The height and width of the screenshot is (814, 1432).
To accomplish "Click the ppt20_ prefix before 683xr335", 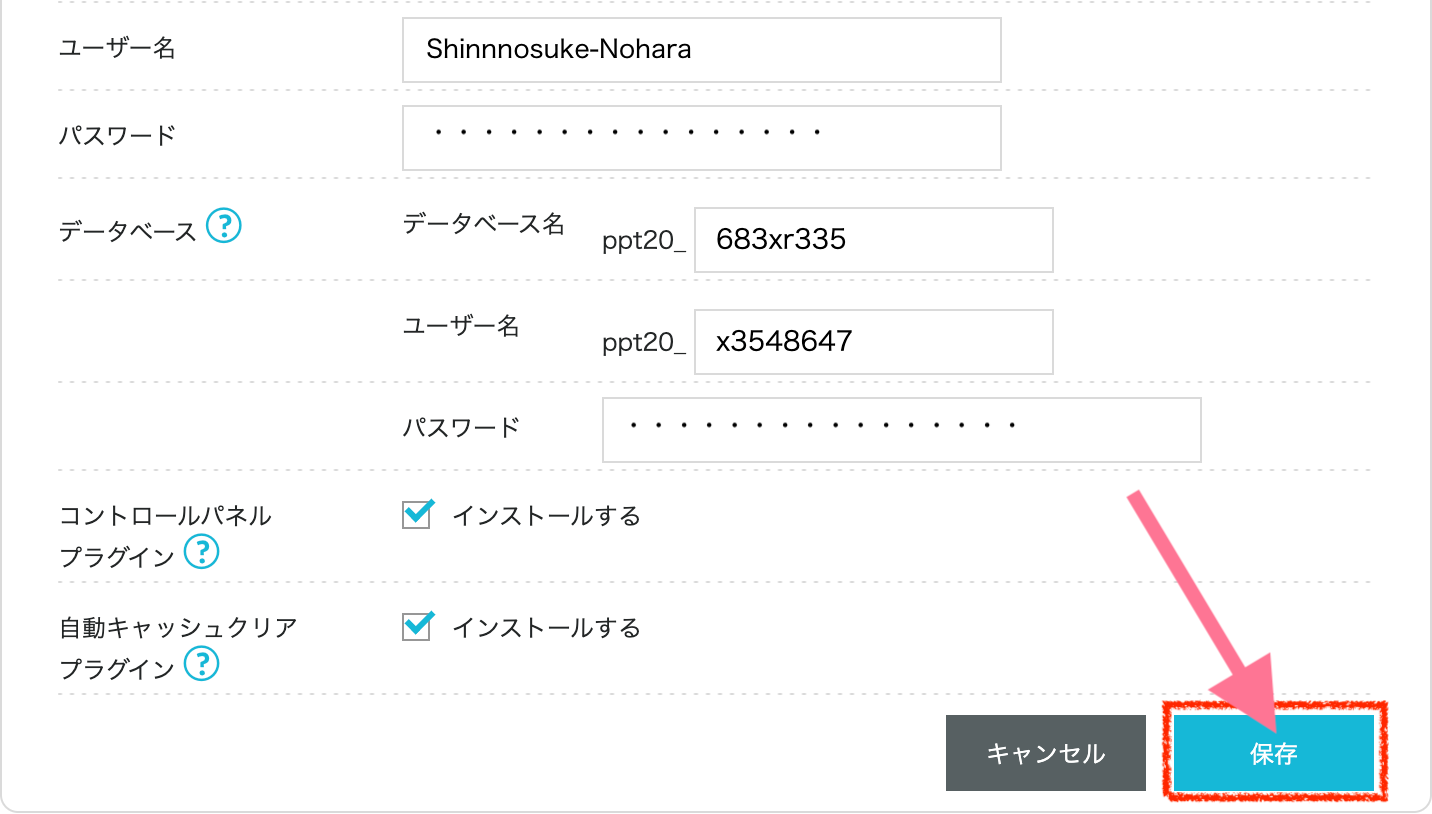I will (x=643, y=241).
